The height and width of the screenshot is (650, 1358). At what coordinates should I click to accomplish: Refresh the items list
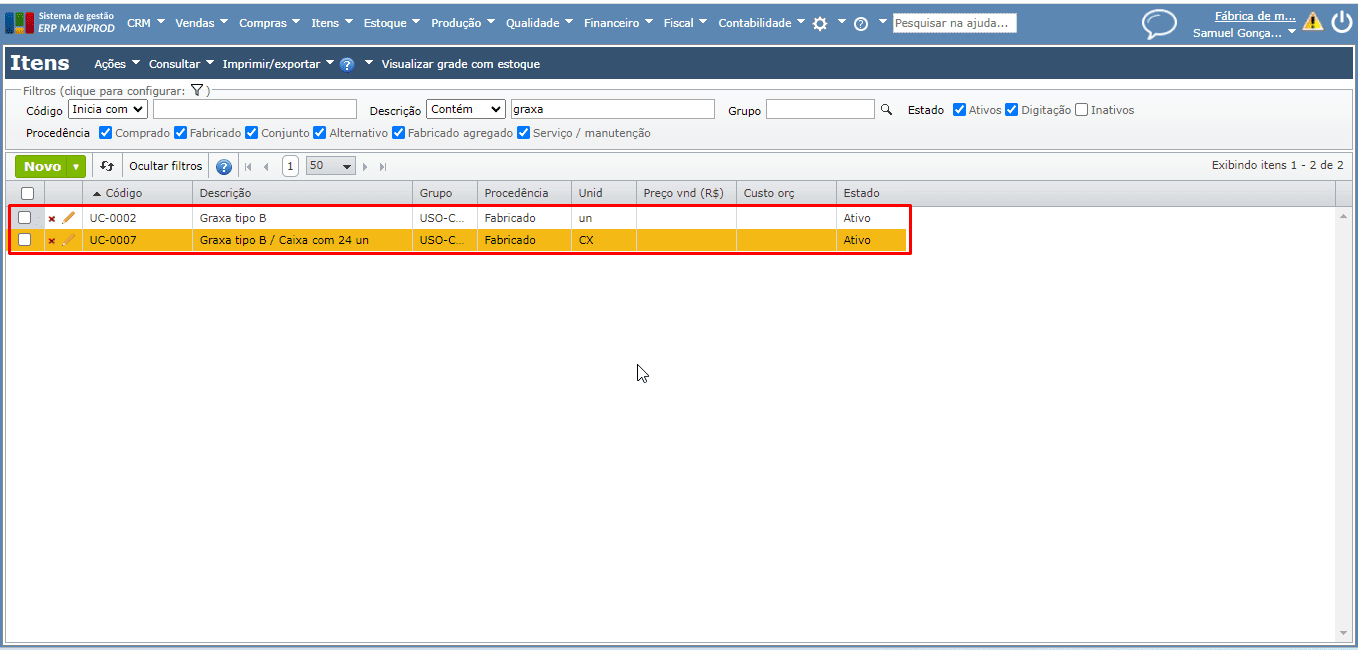pyautogui.click(x=107, y=166)
